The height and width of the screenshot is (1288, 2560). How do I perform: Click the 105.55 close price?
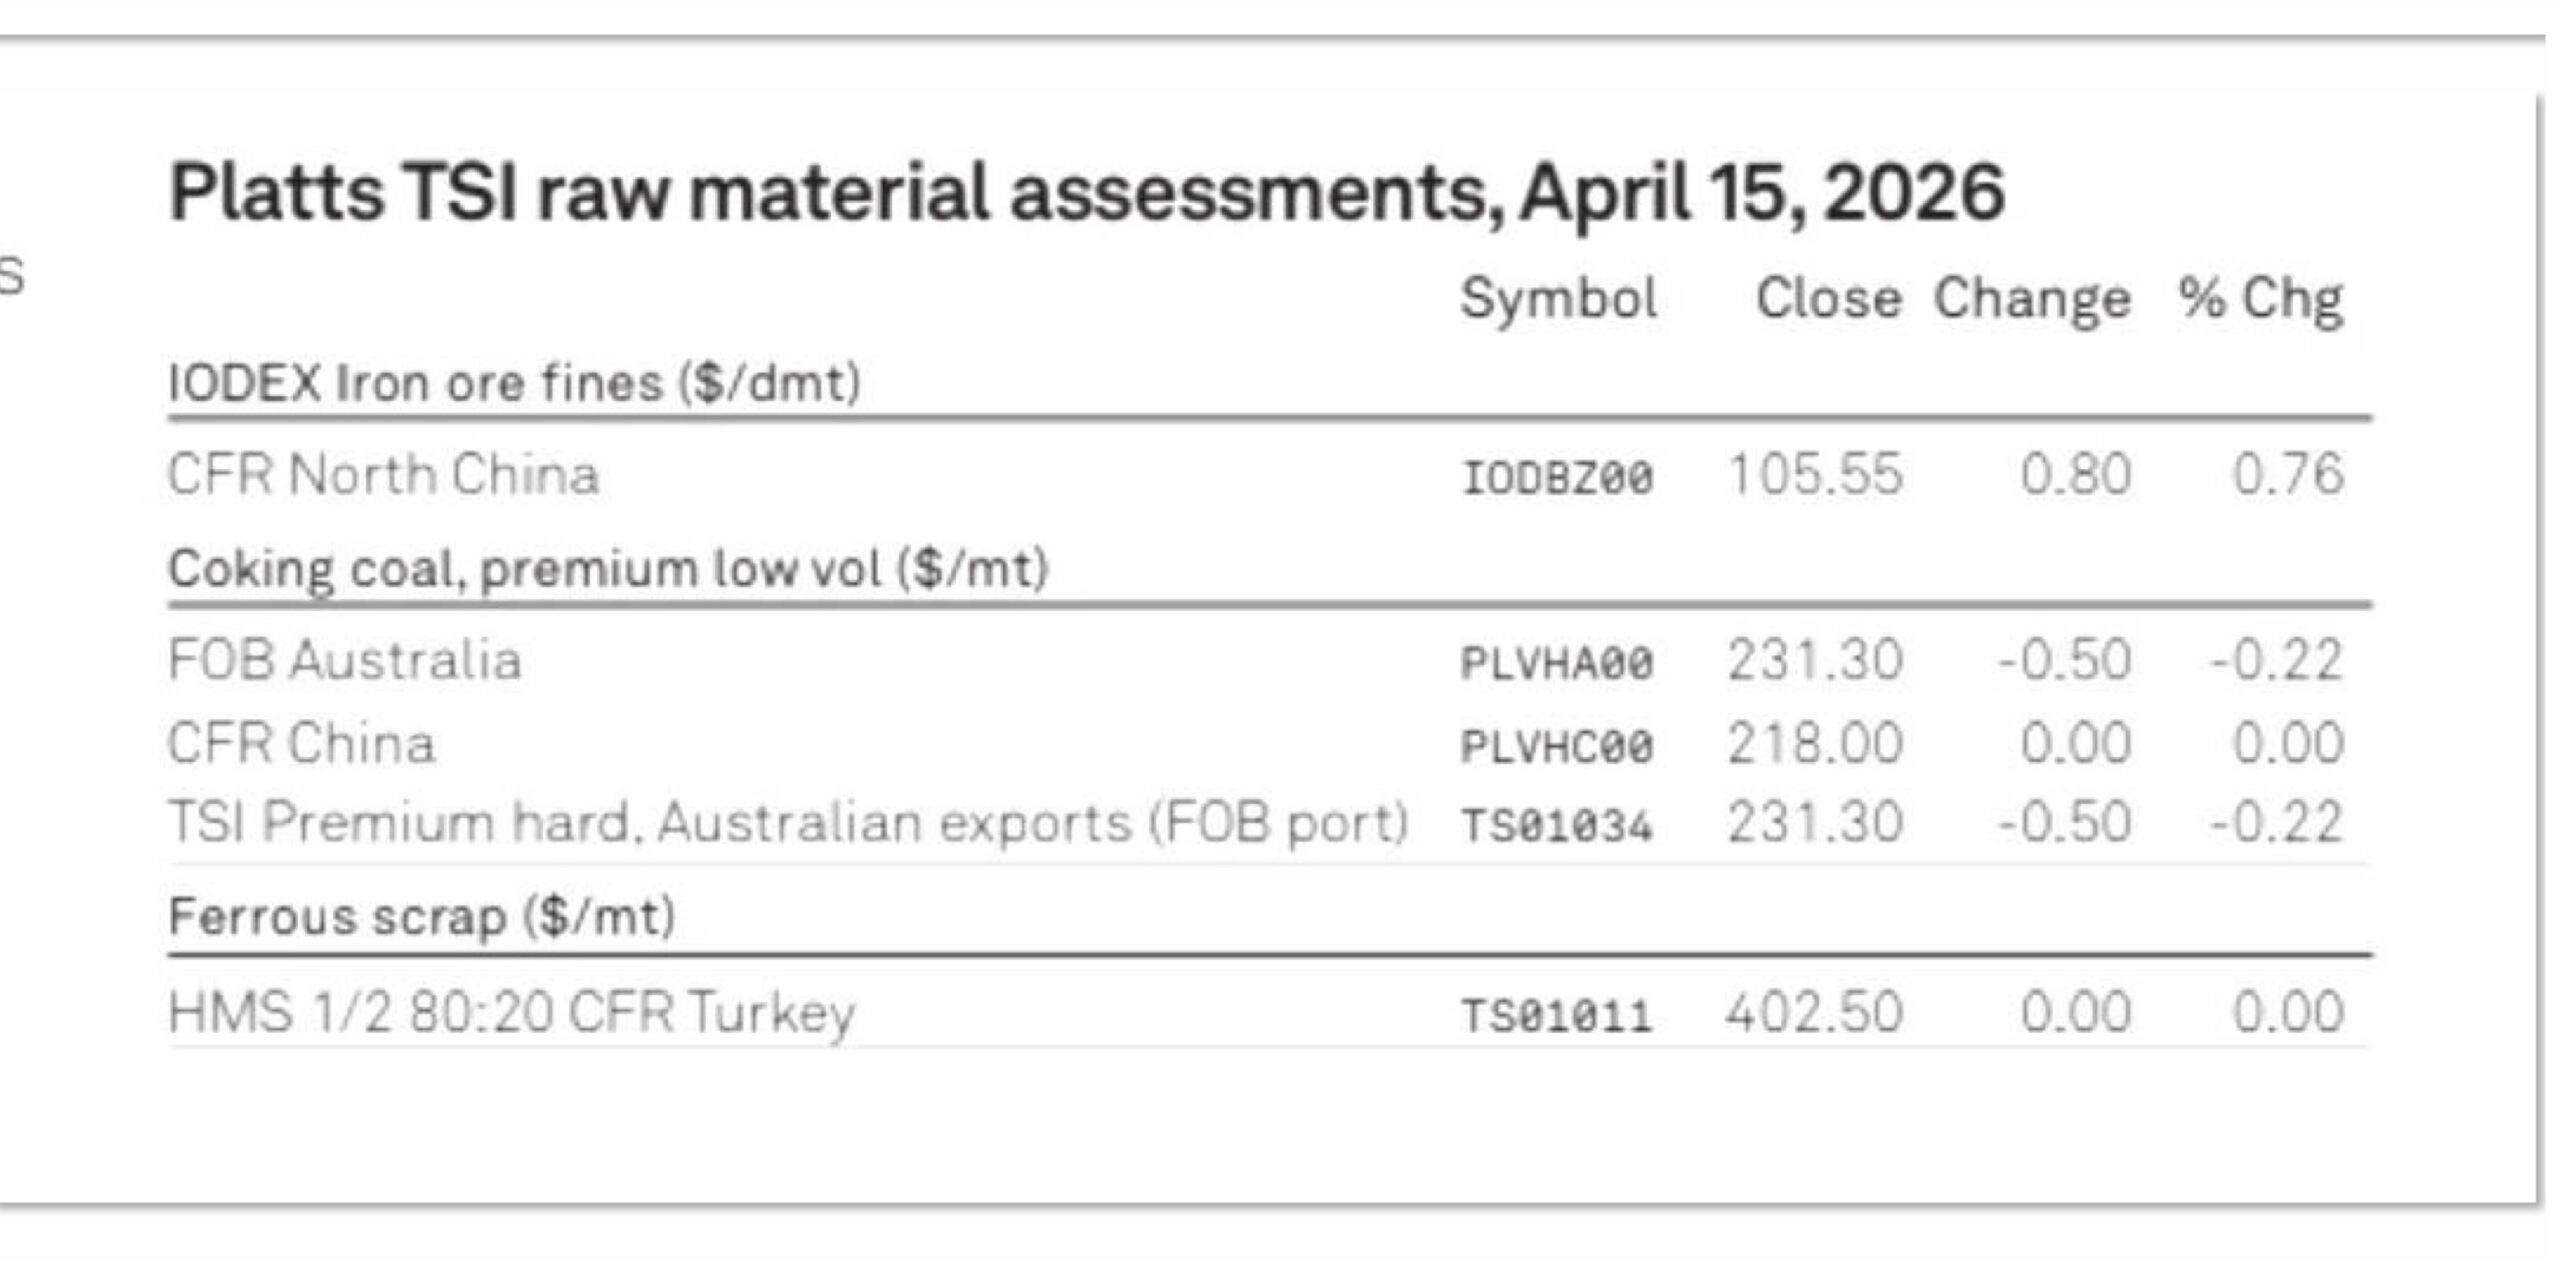click(1815, 474)
